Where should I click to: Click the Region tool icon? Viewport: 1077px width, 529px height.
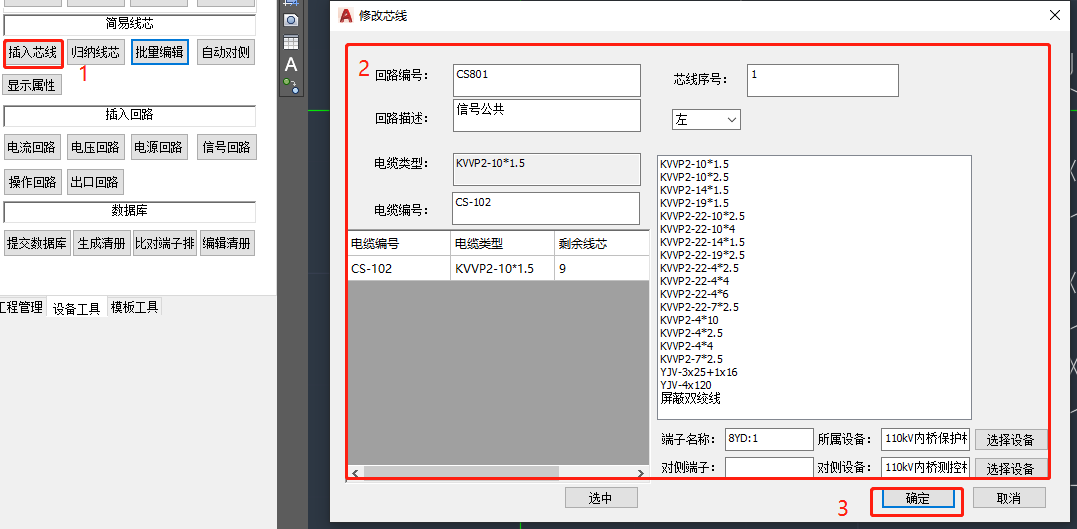click(291, 20)
